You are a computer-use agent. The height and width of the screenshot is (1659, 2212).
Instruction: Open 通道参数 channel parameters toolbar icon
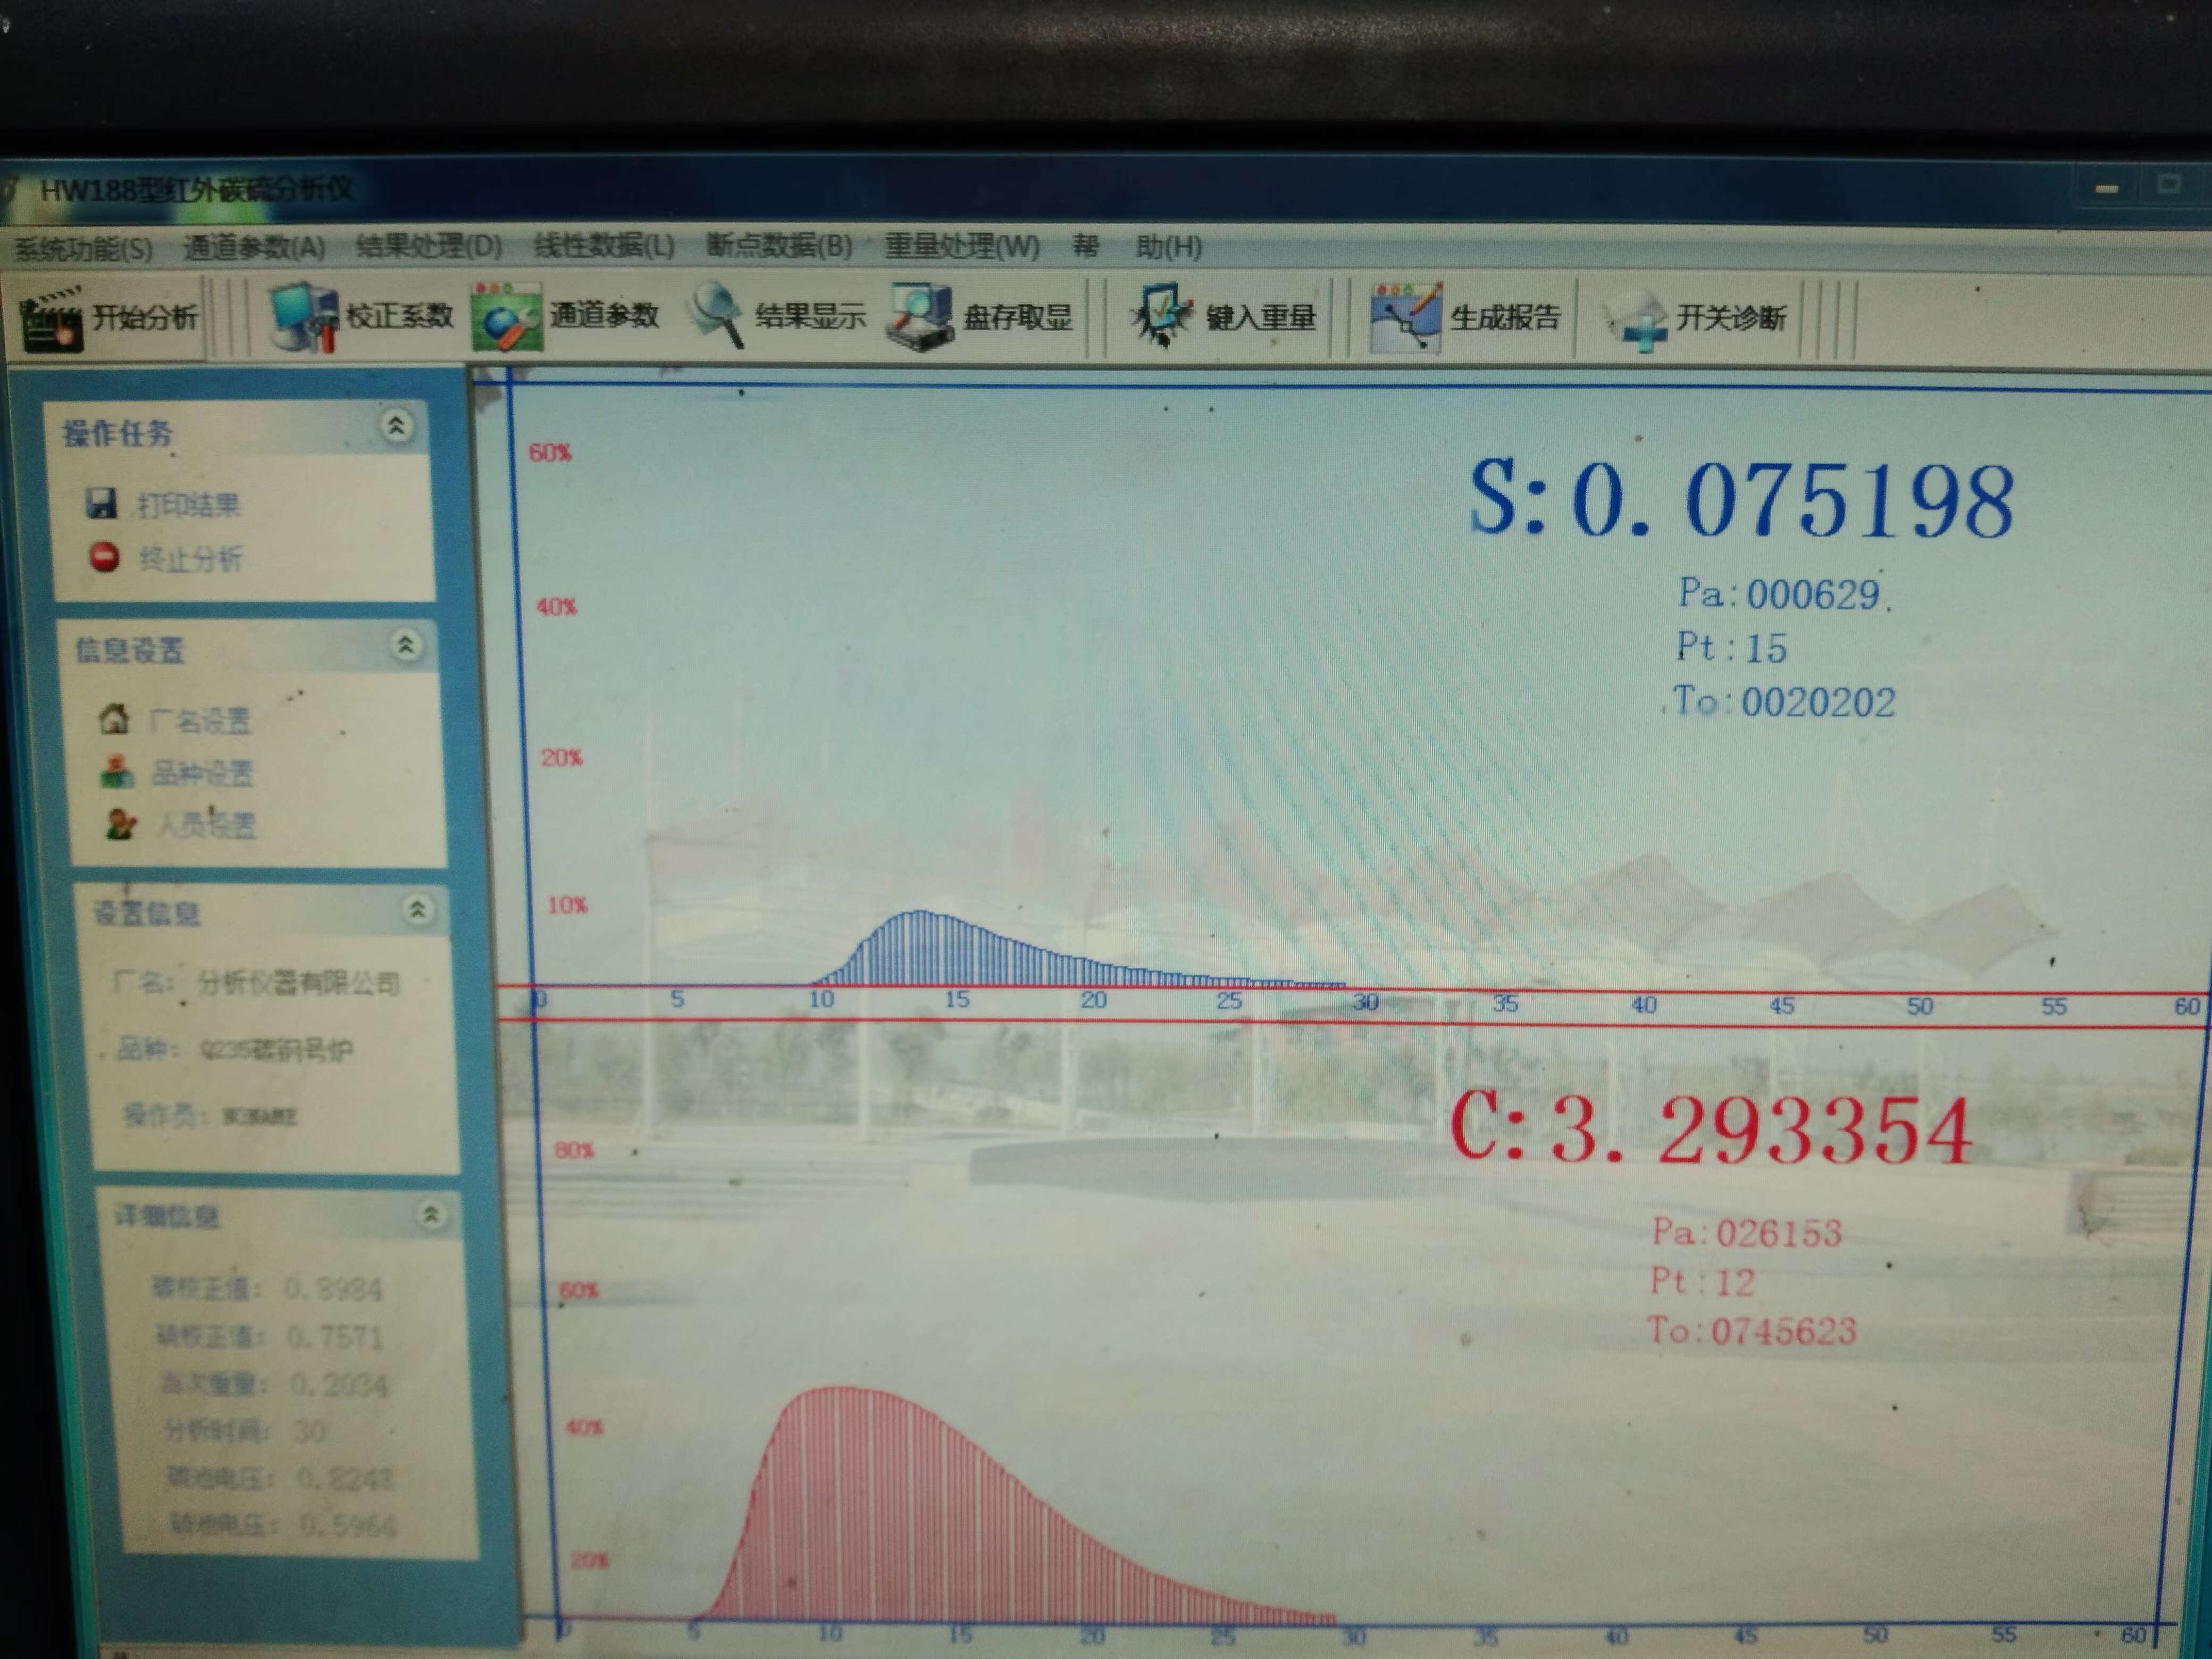pos(507,318)
